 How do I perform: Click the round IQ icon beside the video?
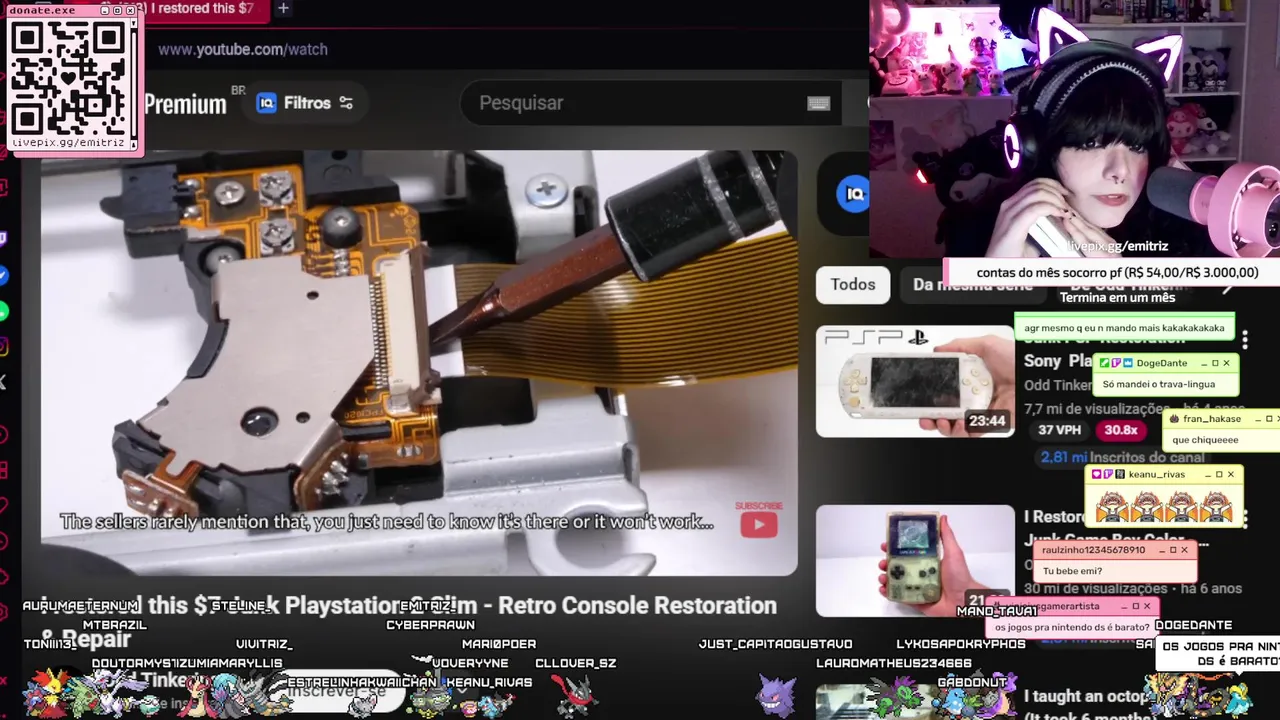pos(853,194)
